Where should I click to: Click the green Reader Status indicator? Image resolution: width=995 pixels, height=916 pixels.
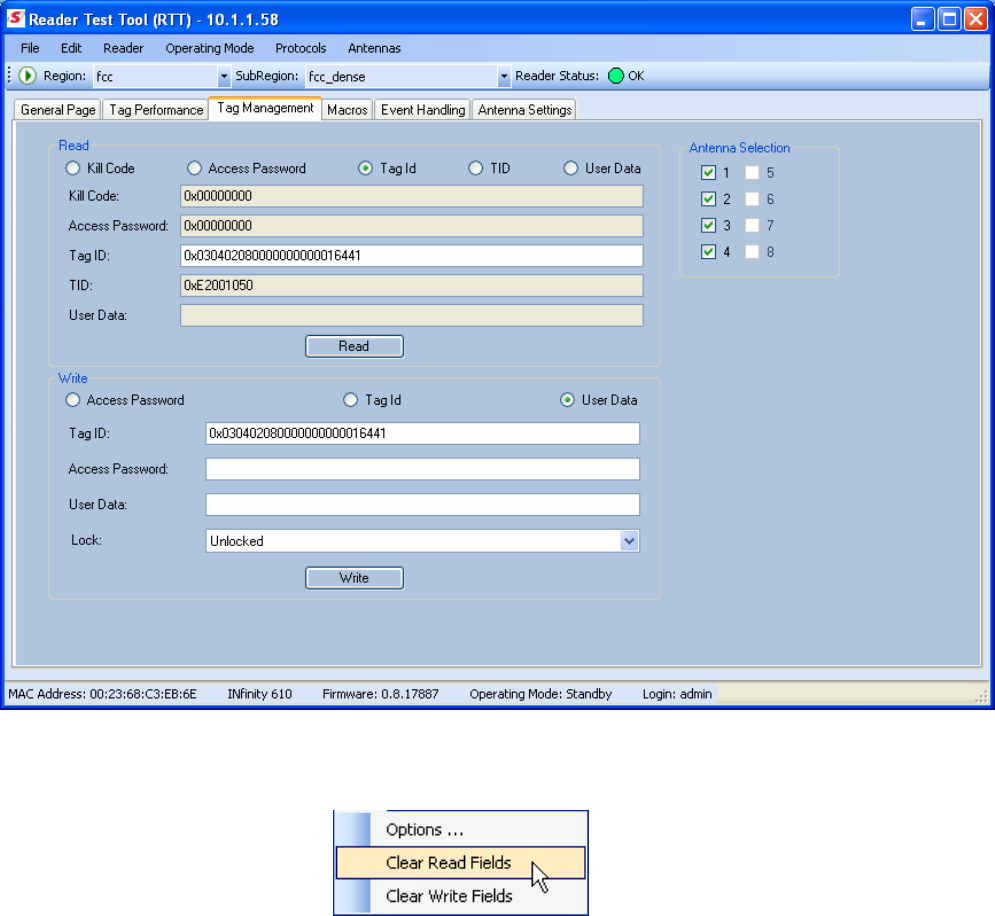point(616,76)
